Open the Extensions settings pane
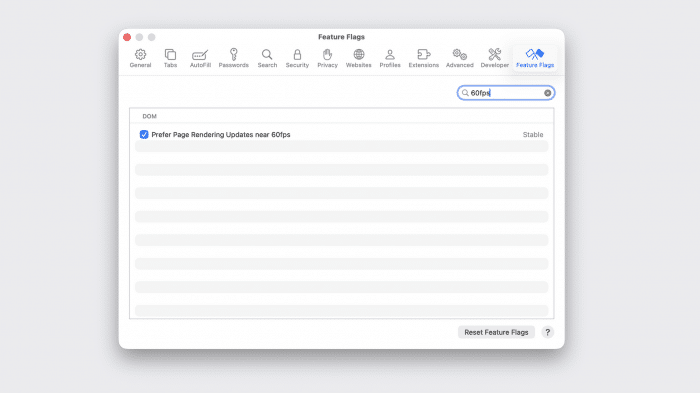Image resolution: width=700 pixels, height=393 pixels. point(424,59)
